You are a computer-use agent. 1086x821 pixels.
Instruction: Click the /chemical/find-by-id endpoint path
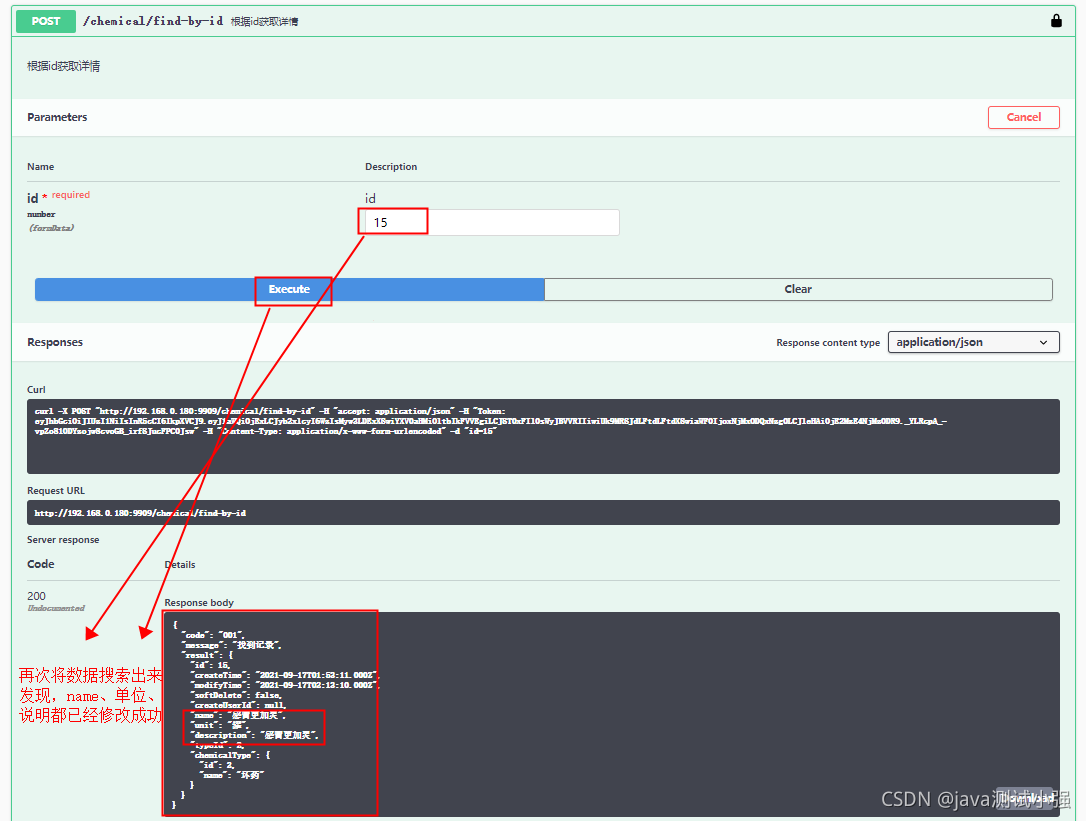click(x=153, y=21)
